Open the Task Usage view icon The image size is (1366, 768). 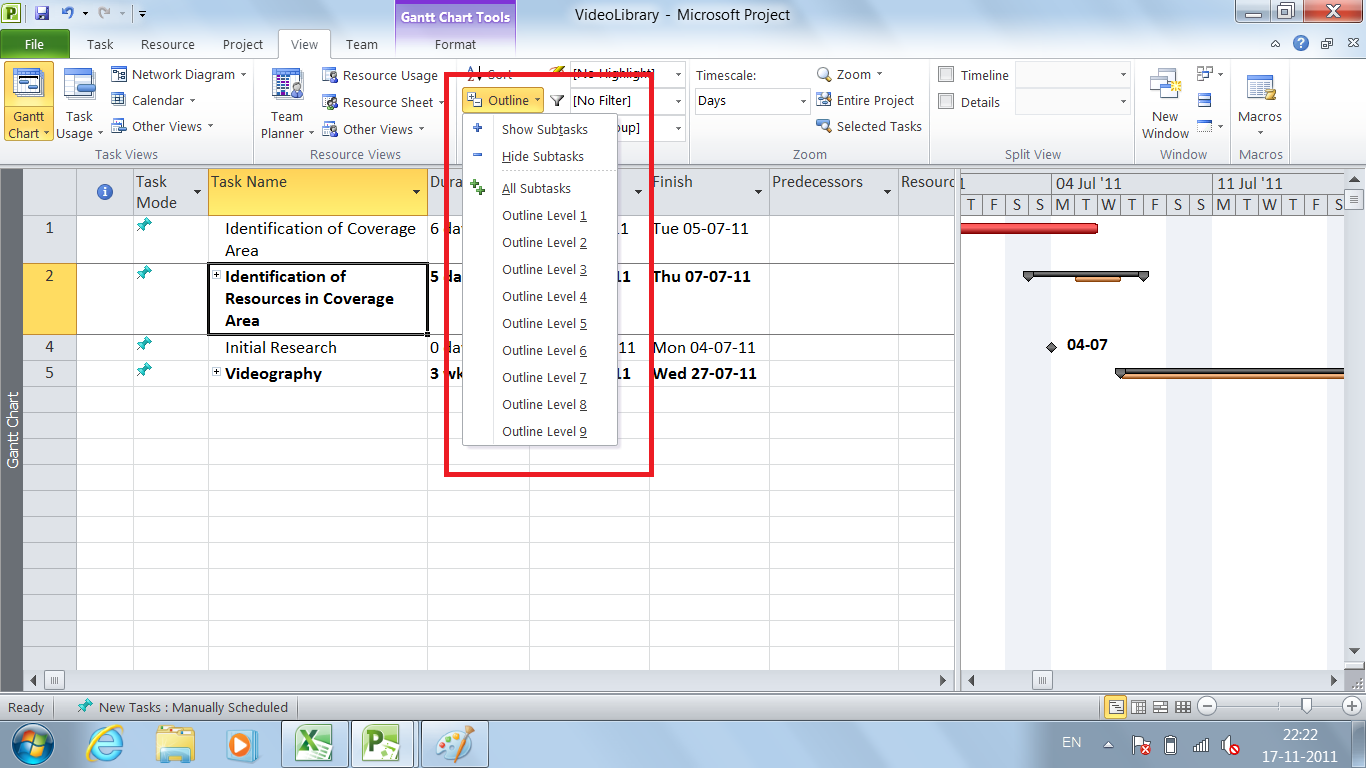79,102
